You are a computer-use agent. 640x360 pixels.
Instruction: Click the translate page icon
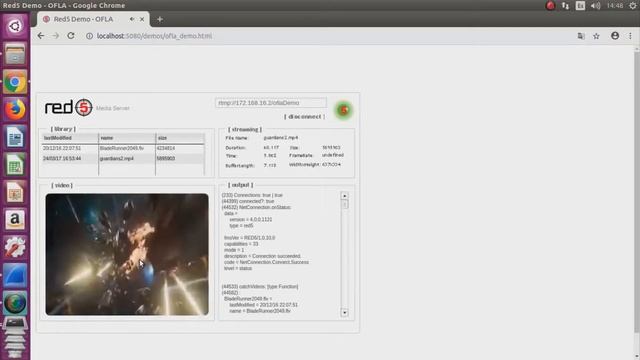581,36
